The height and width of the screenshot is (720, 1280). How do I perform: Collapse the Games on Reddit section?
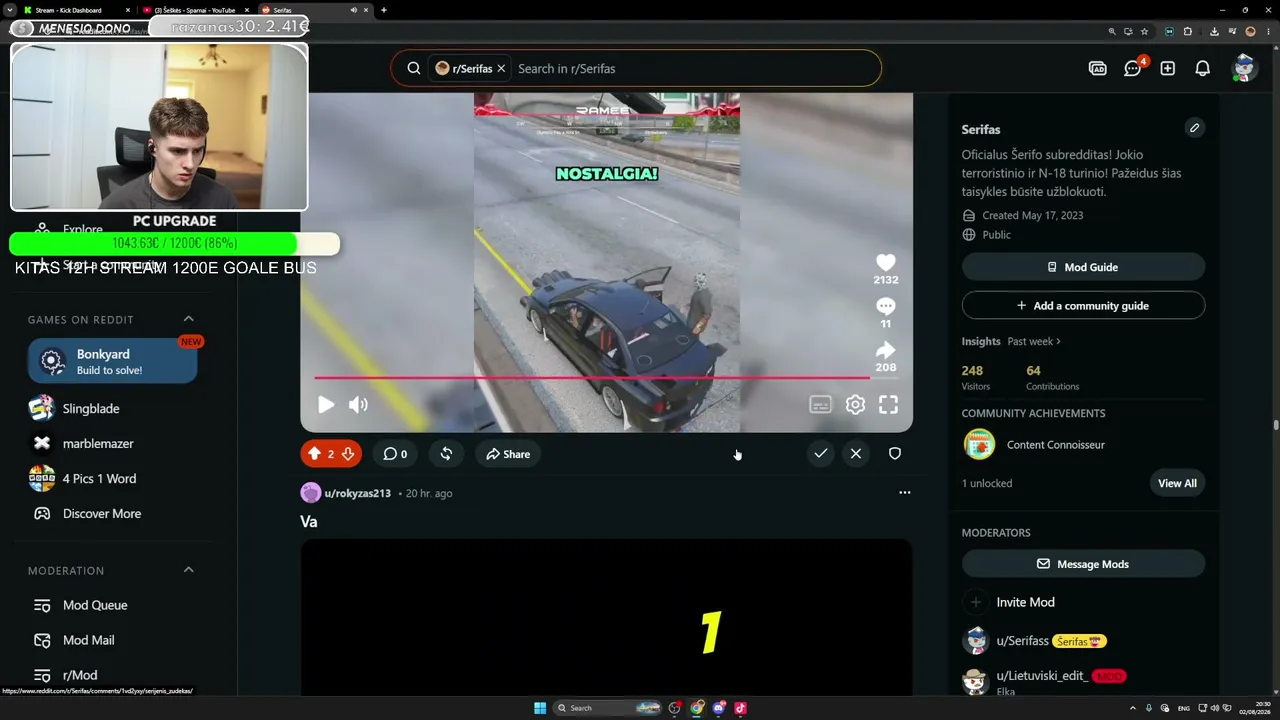click(188, 319)
